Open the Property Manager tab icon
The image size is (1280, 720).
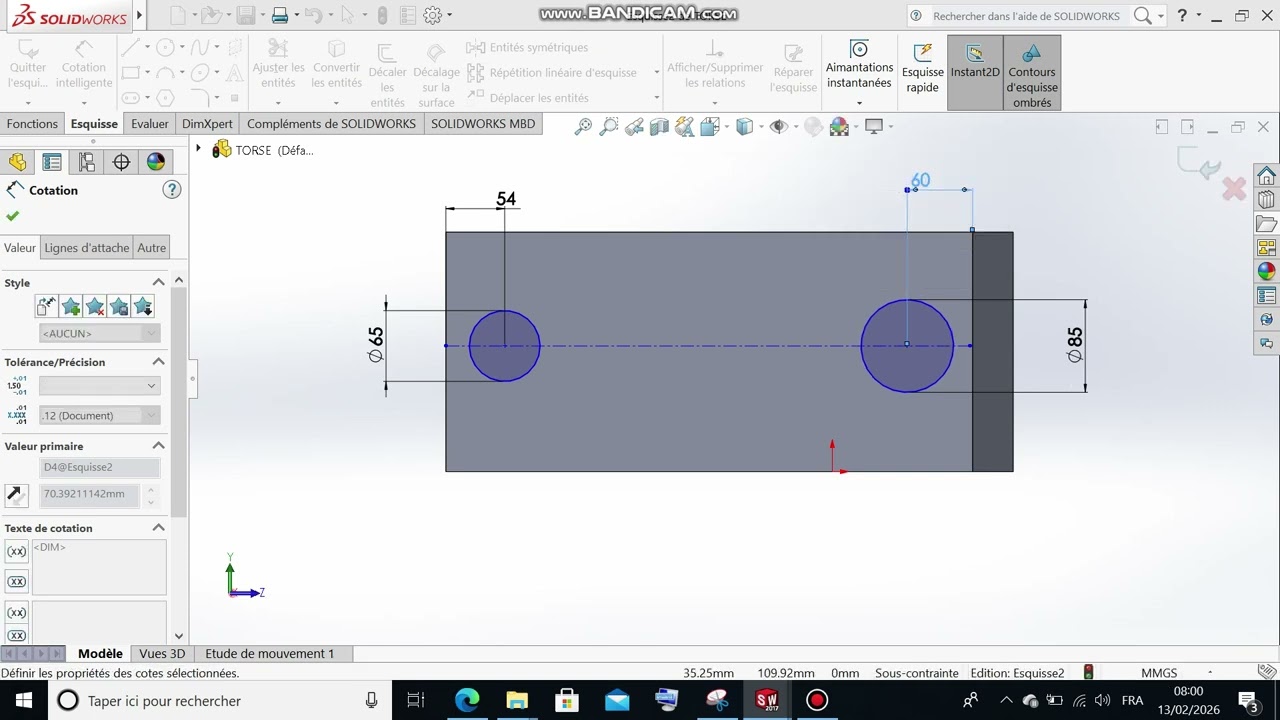point(52,162)
